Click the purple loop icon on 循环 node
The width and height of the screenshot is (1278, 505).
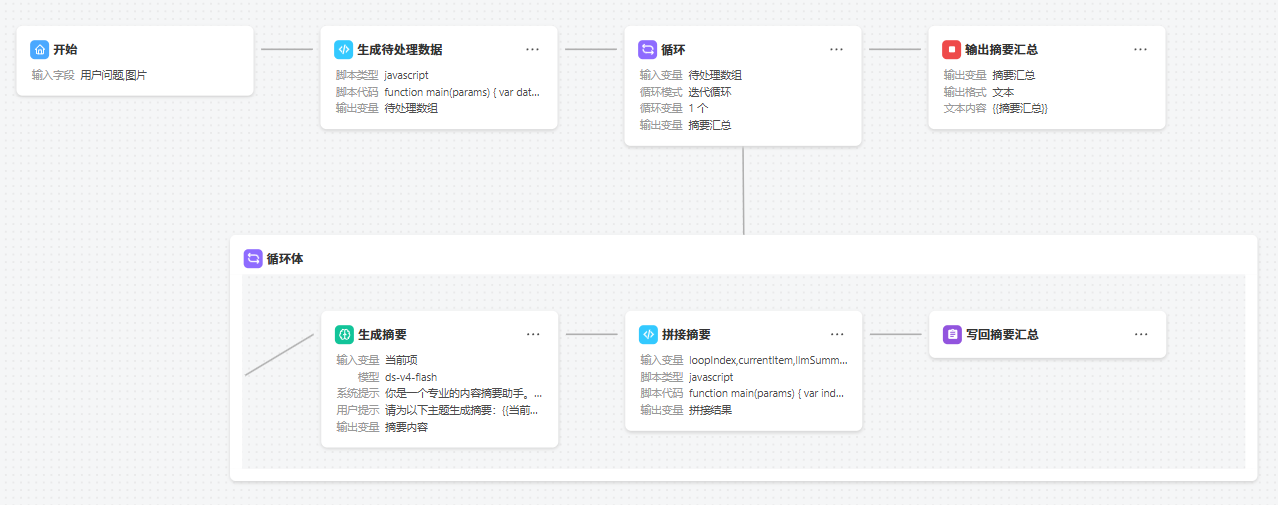[647, 49]
